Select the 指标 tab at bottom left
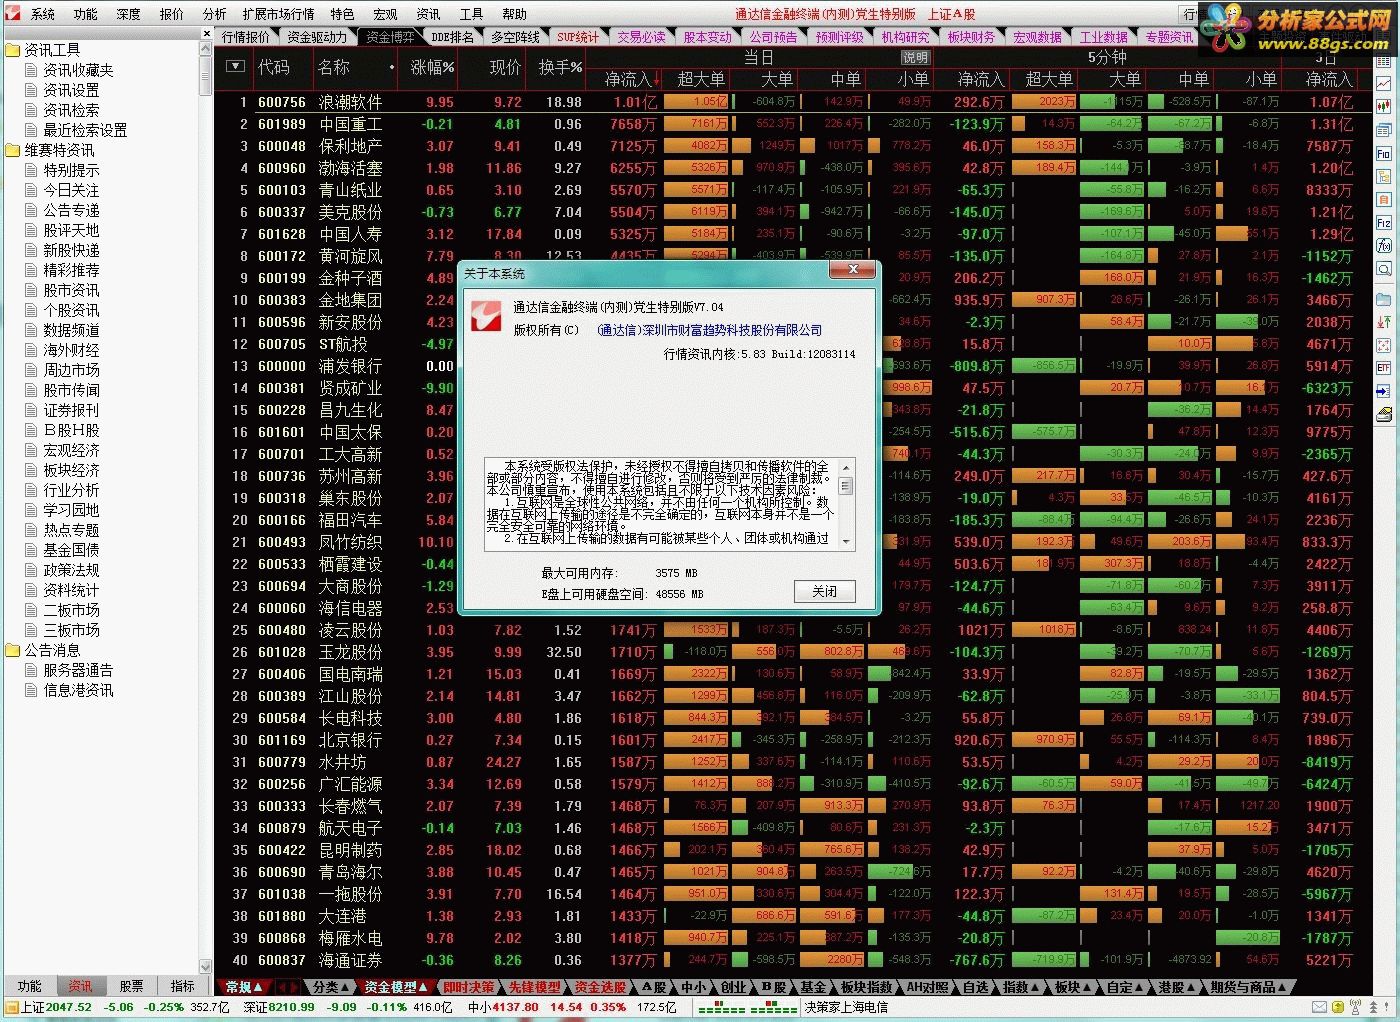 (182, 986)
